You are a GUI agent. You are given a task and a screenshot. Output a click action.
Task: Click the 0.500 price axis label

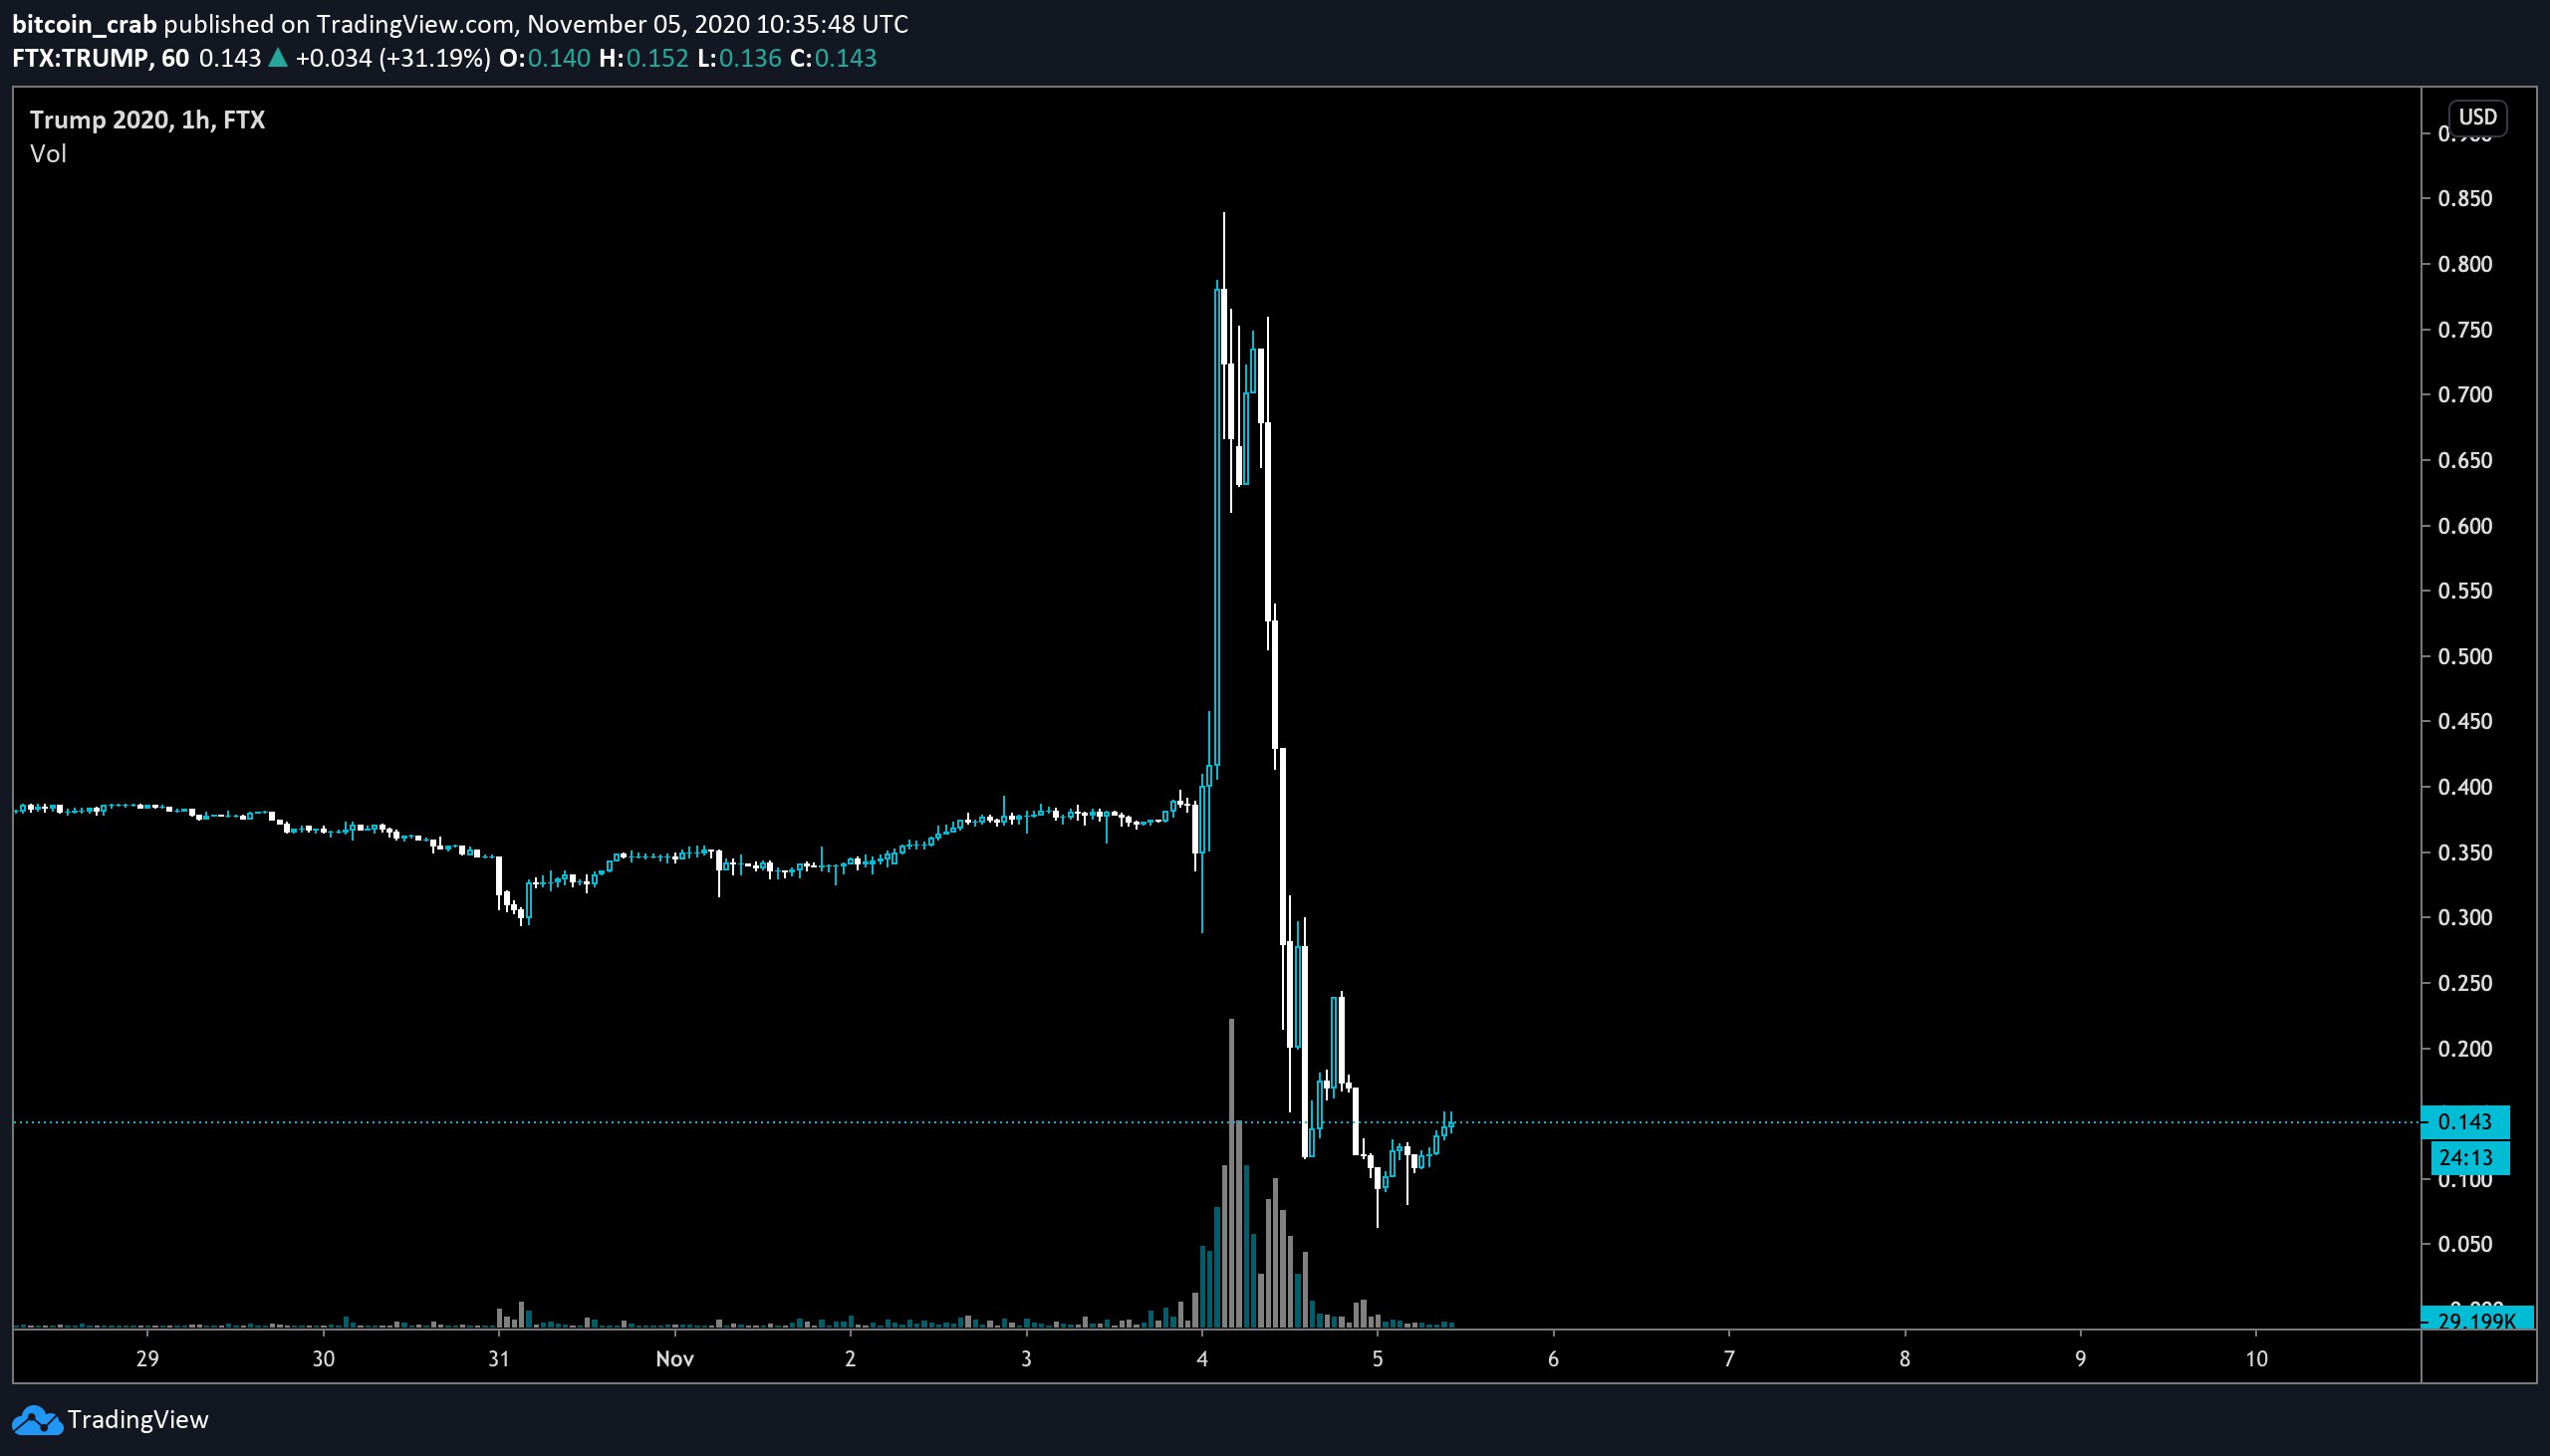click(2465, 657)
